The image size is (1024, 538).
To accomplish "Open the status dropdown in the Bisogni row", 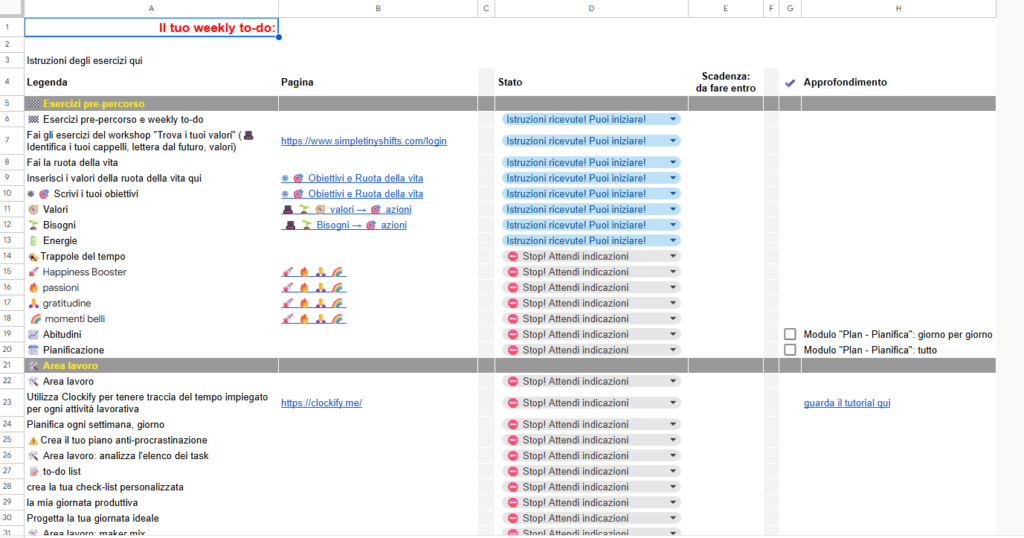I will (673, 225).
